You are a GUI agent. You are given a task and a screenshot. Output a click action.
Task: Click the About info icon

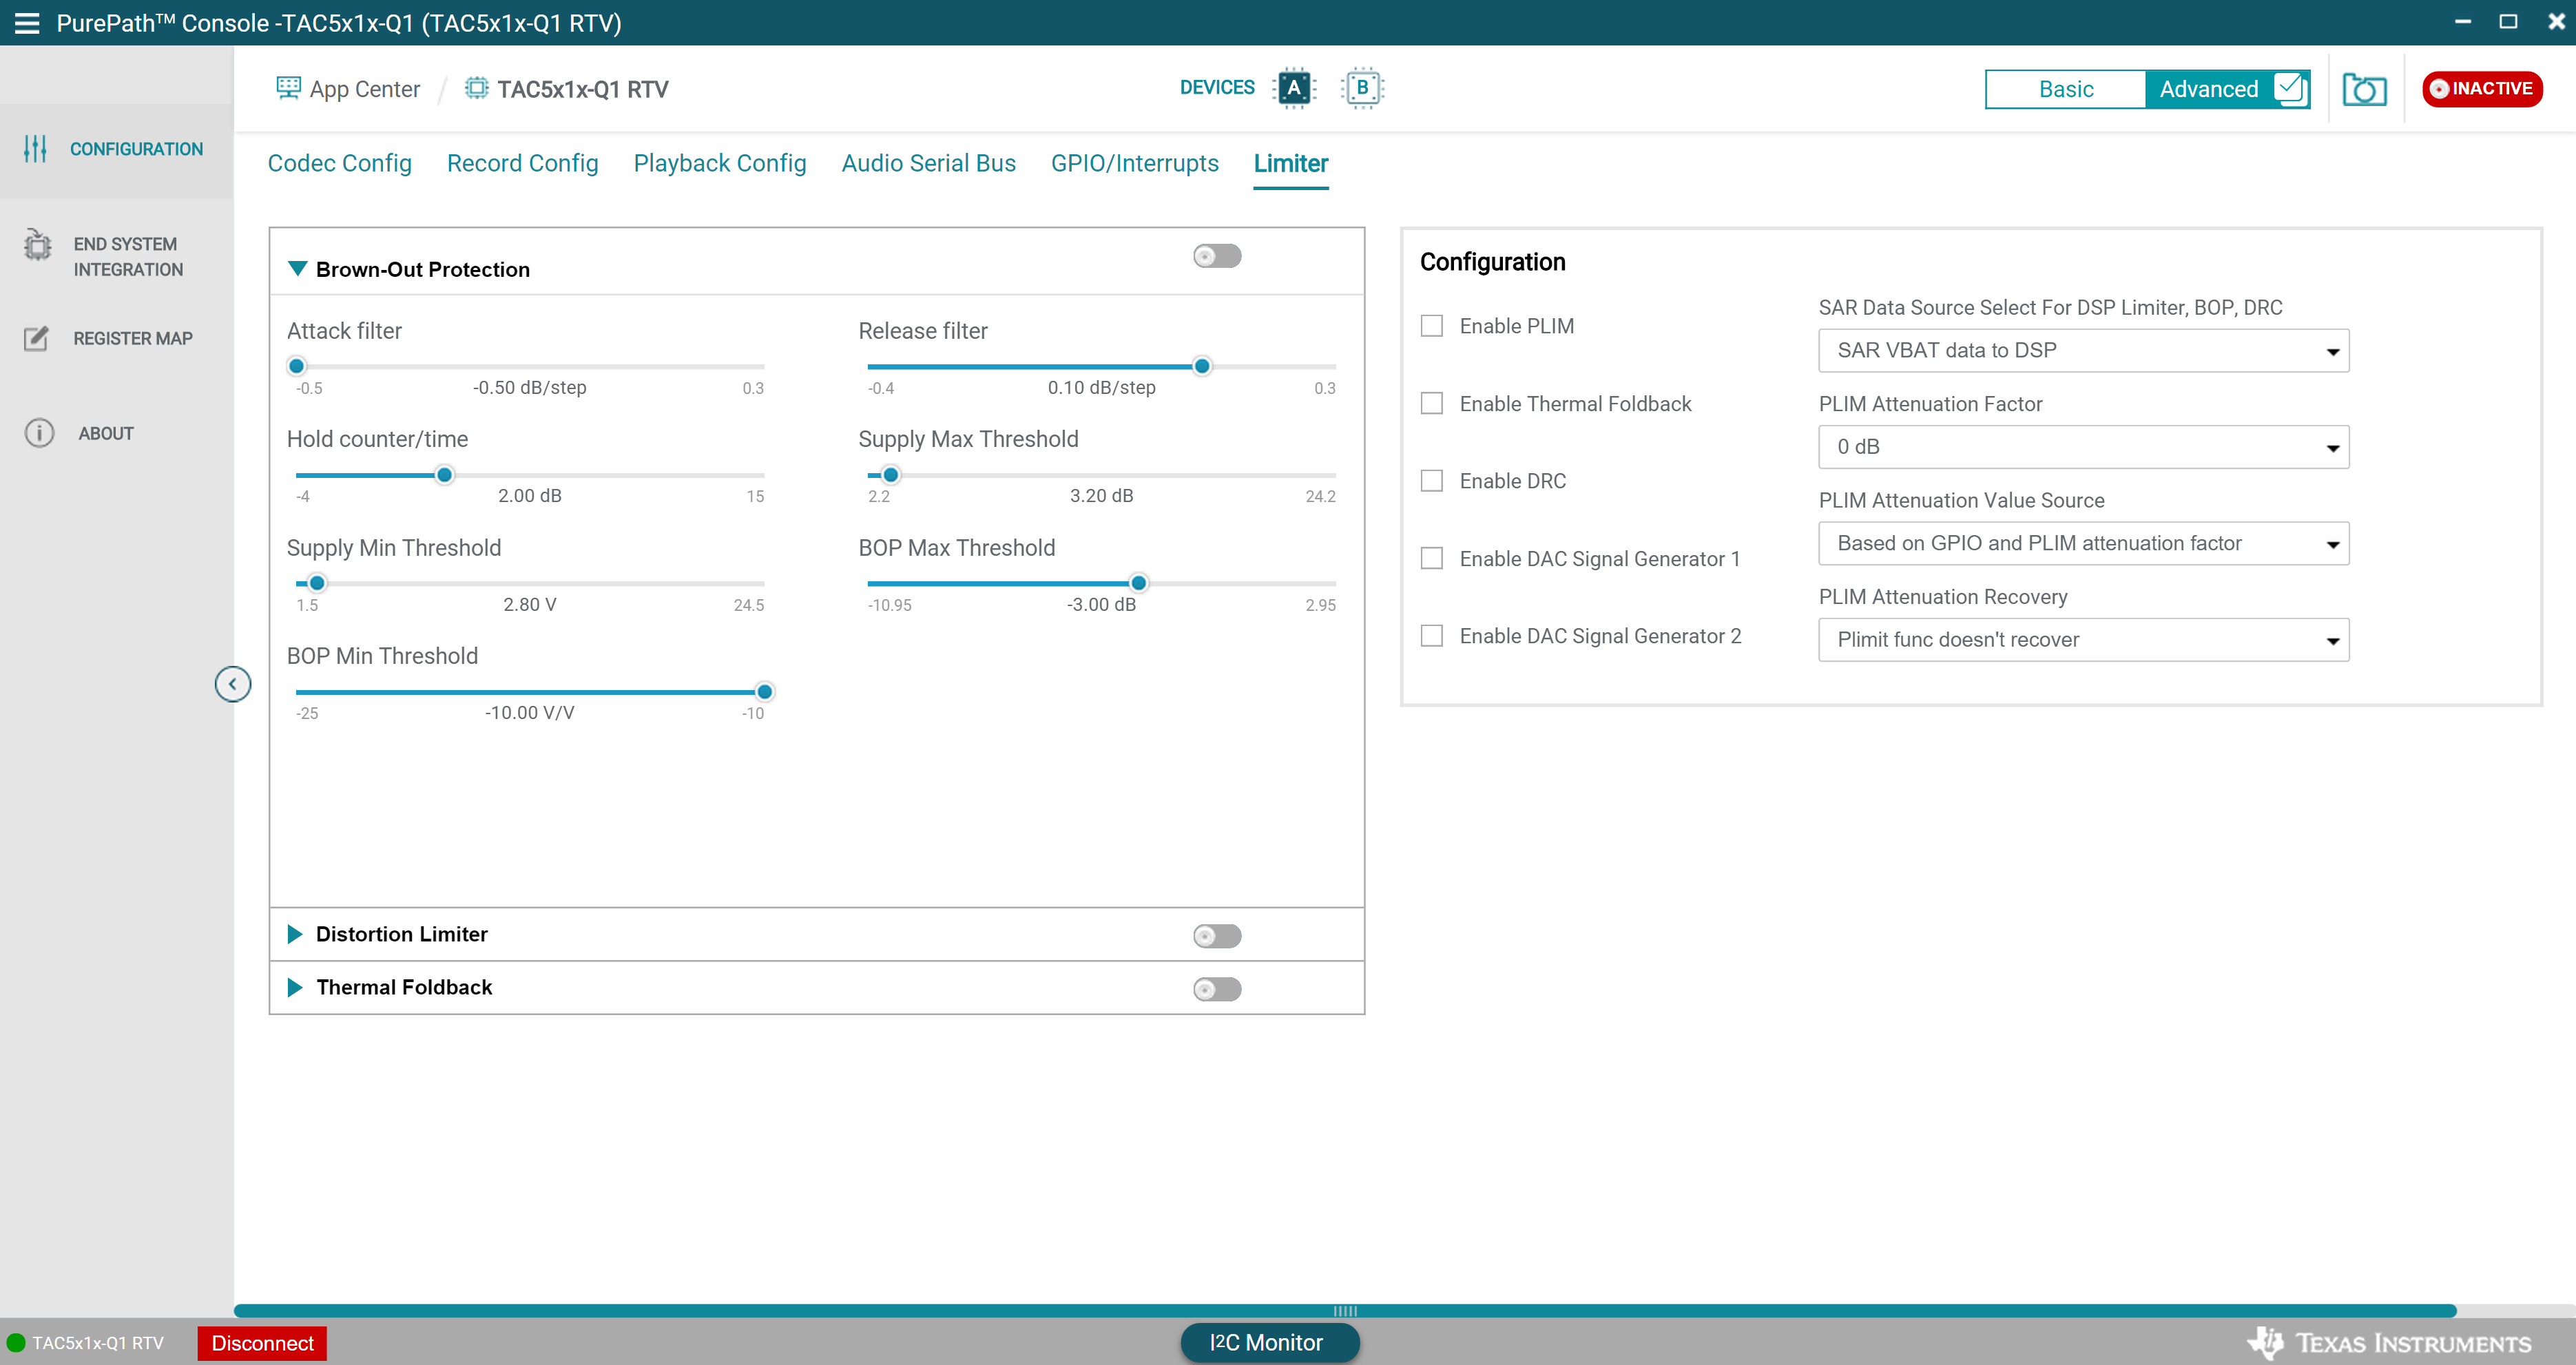point(39,433)
